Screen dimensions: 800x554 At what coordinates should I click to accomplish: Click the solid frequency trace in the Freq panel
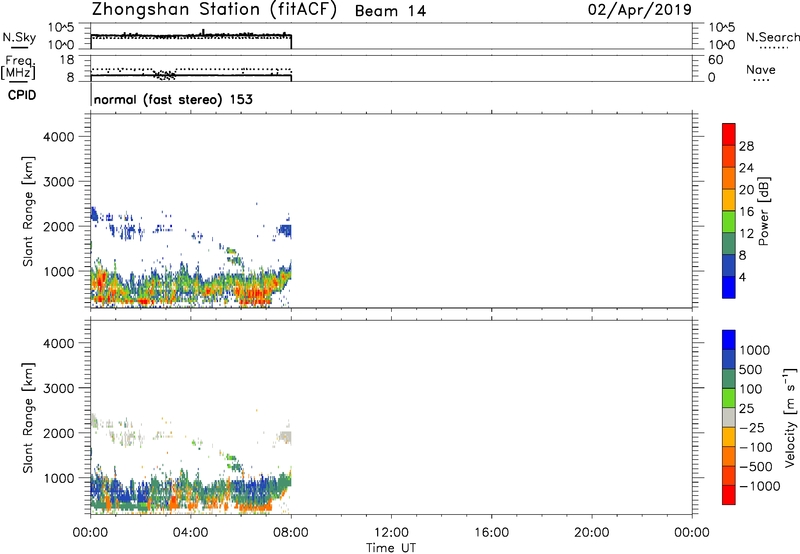[191, 75]
